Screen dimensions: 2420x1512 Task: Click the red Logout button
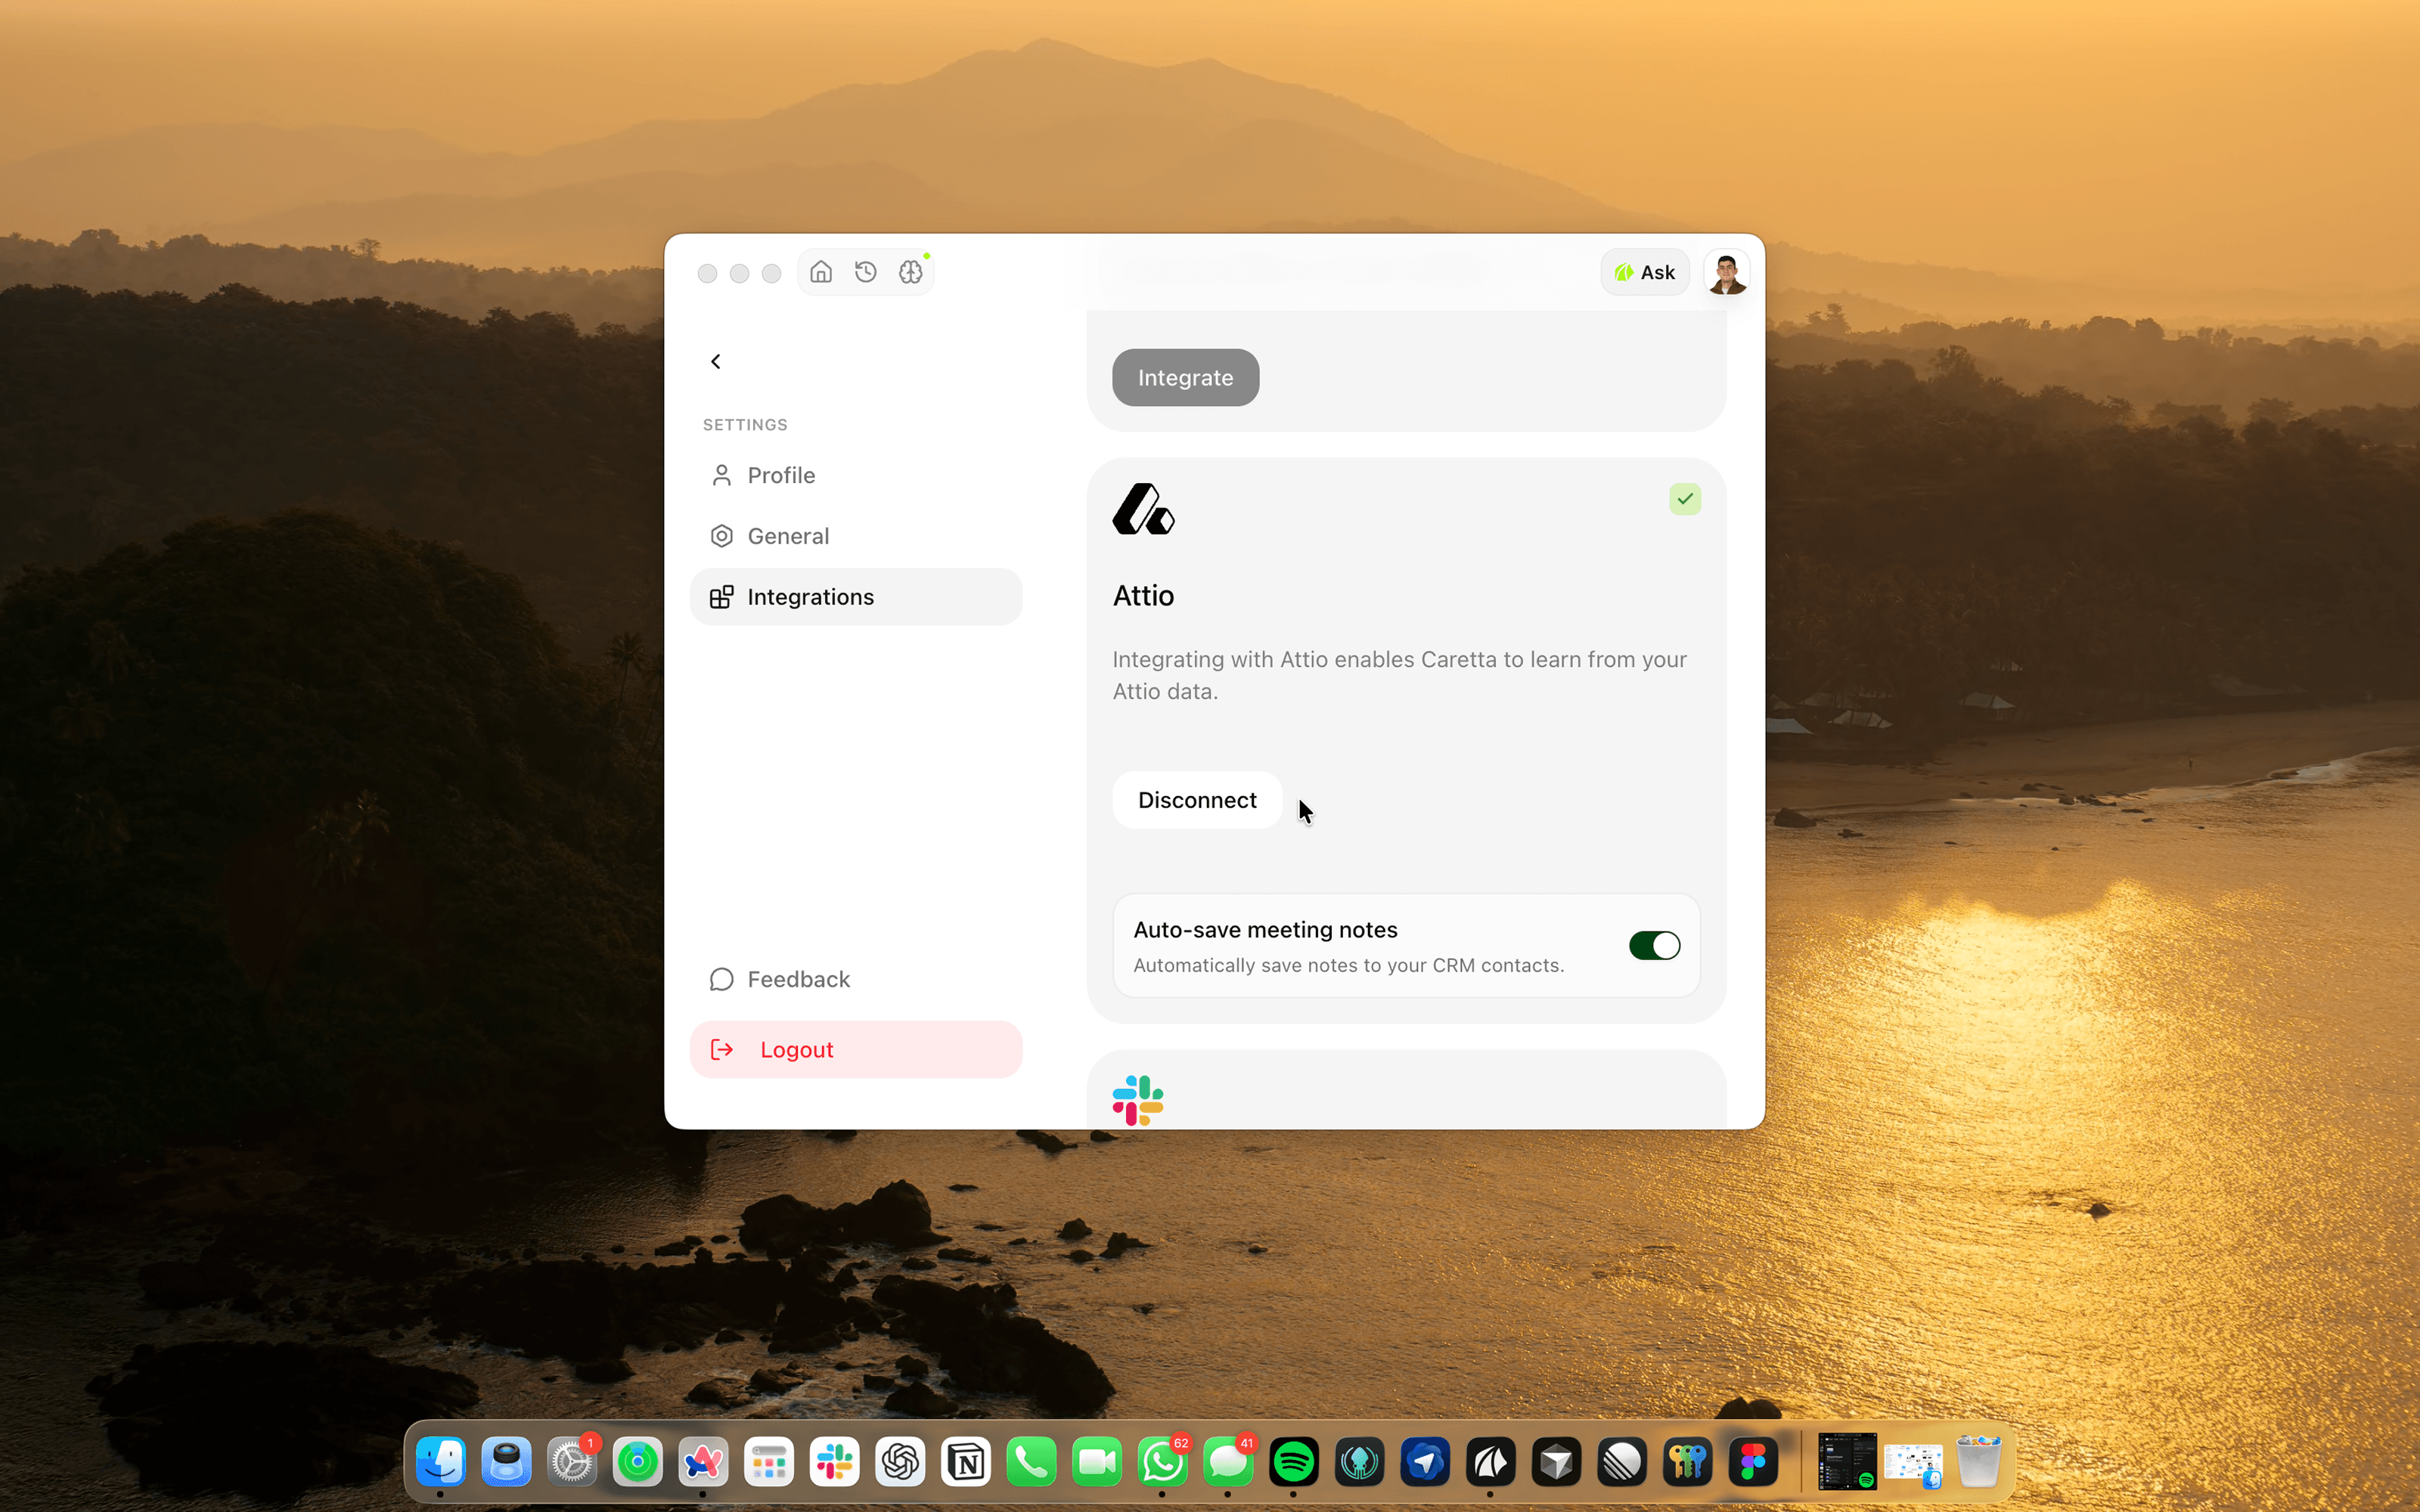pos(855,1049)
